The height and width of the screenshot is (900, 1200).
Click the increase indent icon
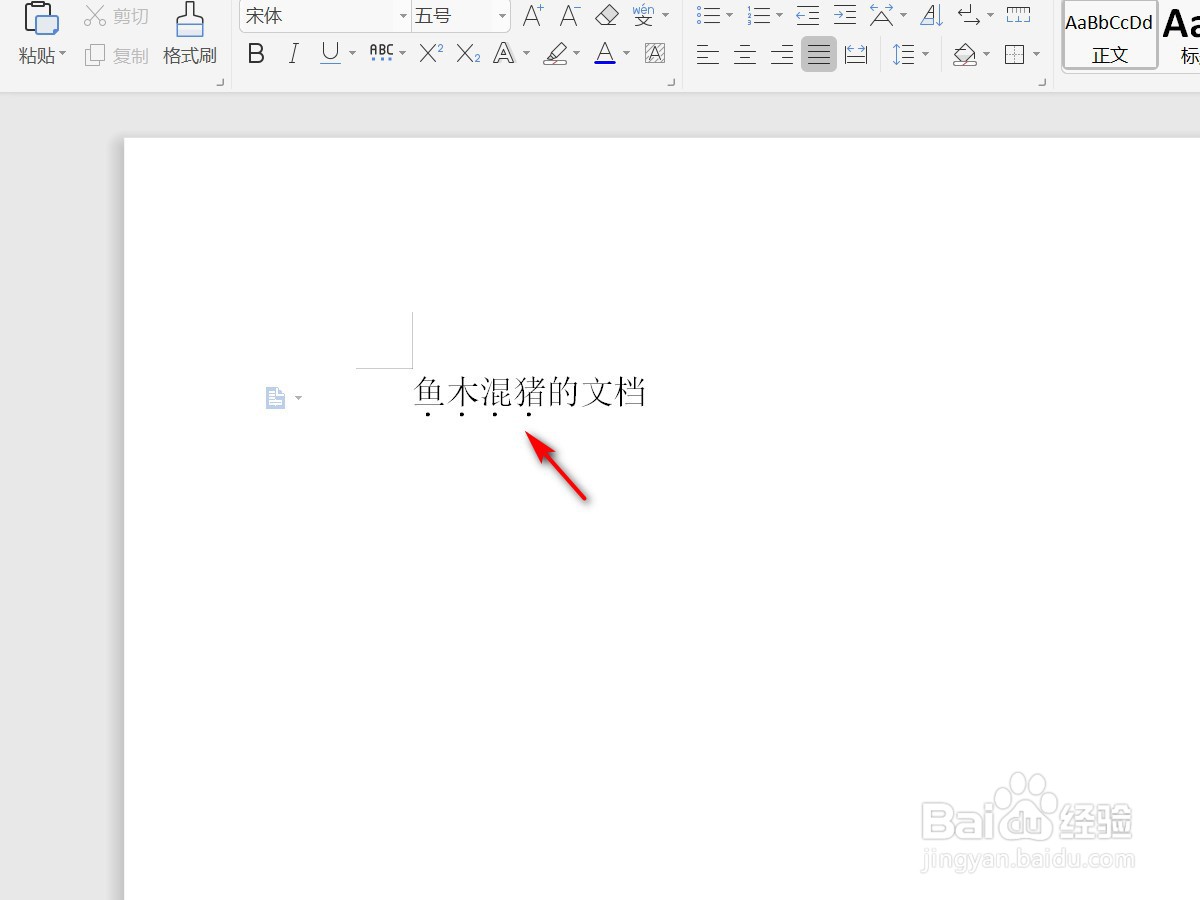pos(845,15)
